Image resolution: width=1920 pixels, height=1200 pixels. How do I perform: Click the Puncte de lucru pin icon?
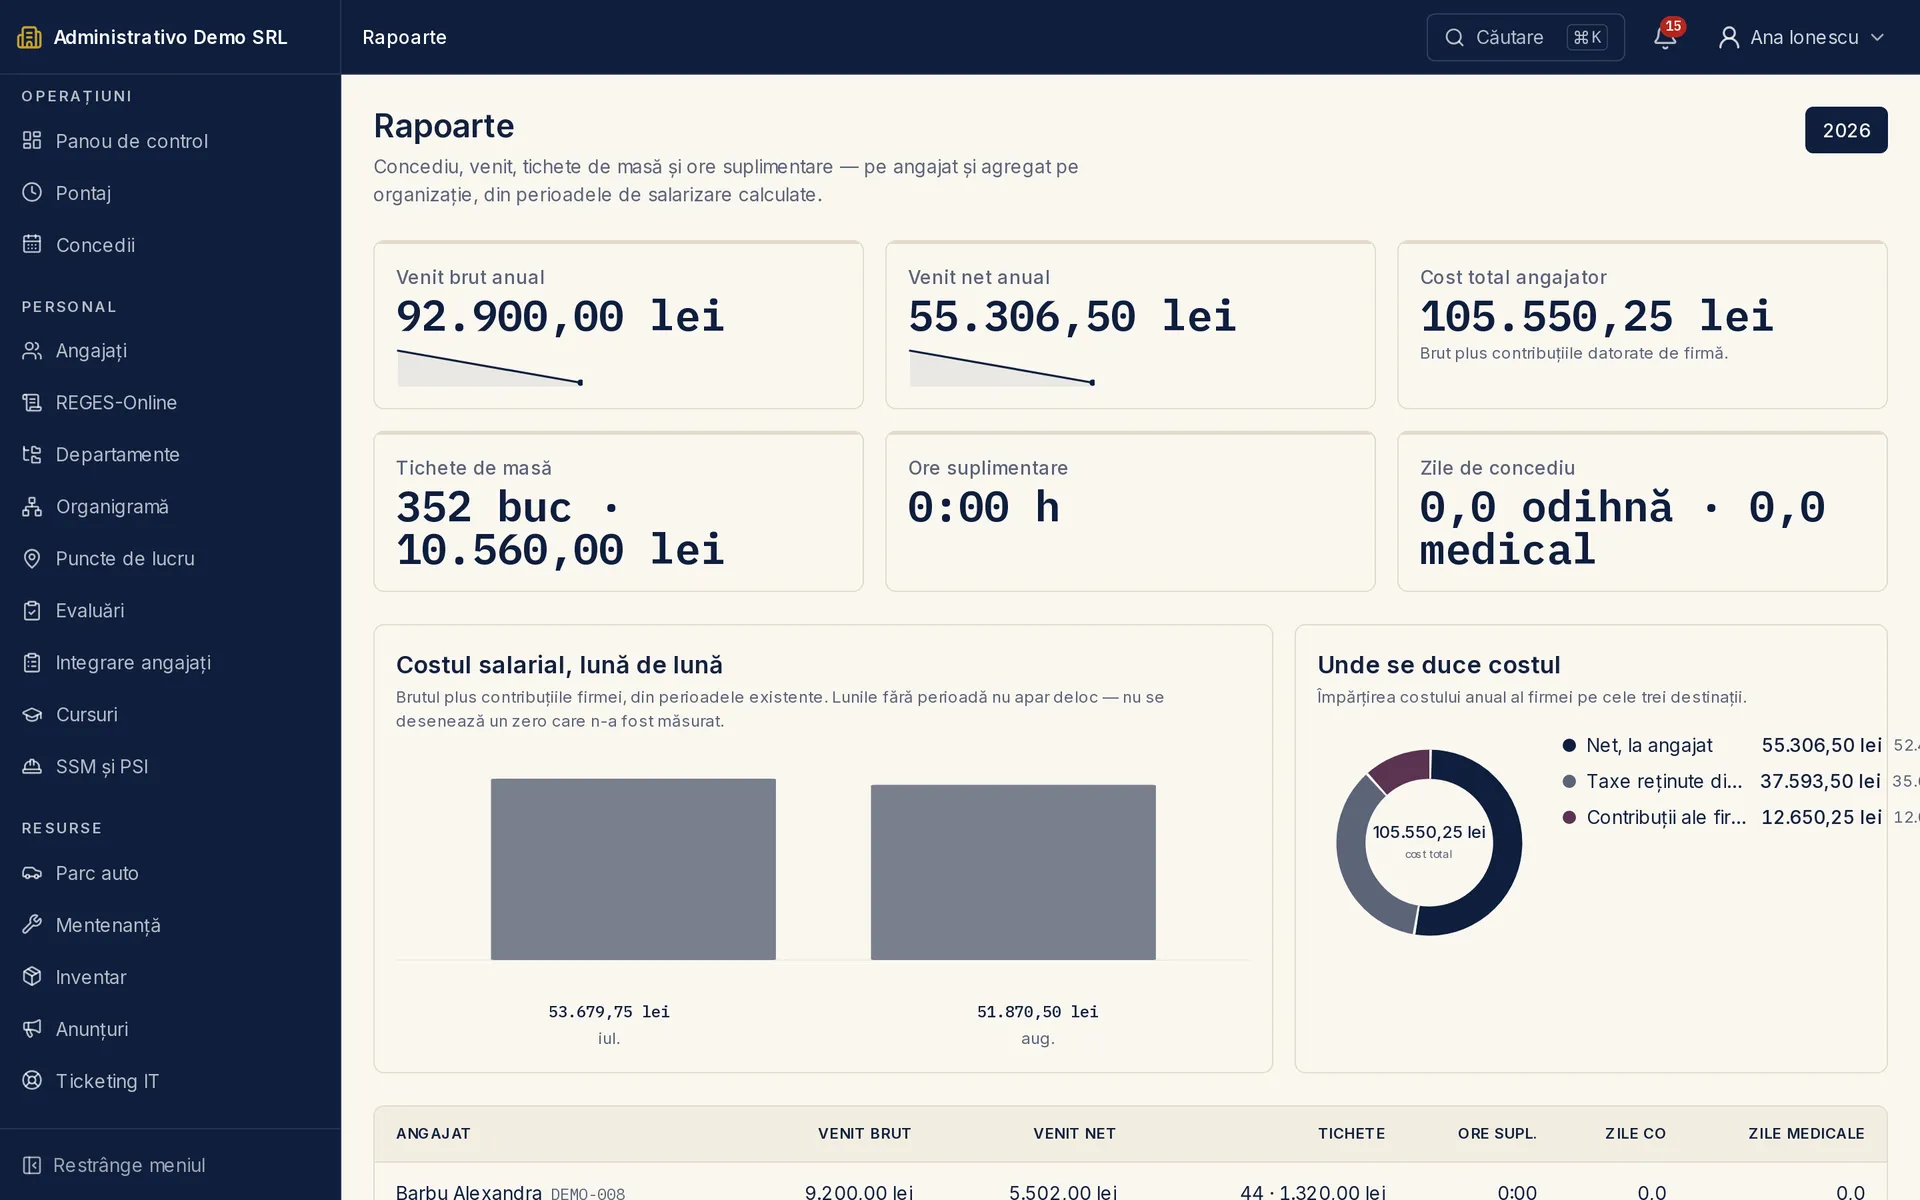[32, 559]
